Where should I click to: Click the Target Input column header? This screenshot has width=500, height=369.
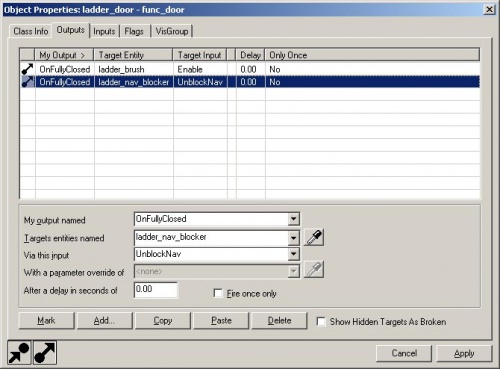click(200, 55)
